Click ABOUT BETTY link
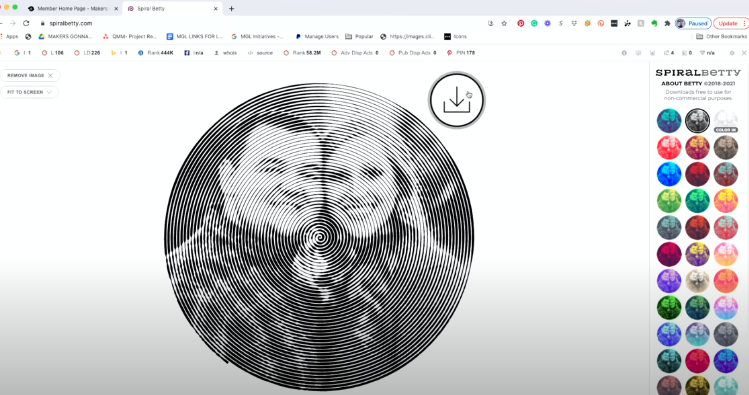 point(682,84)
